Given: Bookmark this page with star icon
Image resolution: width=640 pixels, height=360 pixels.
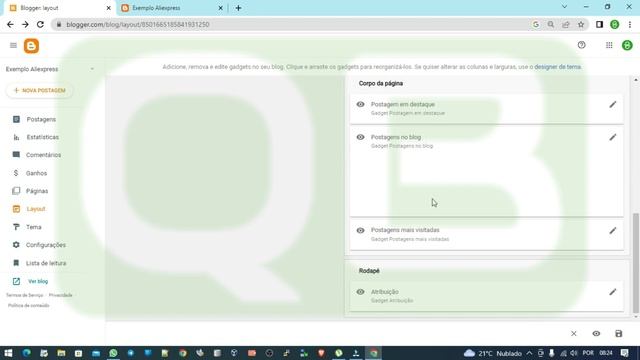Looking at the screenshot, I should [x=581, y=24].
